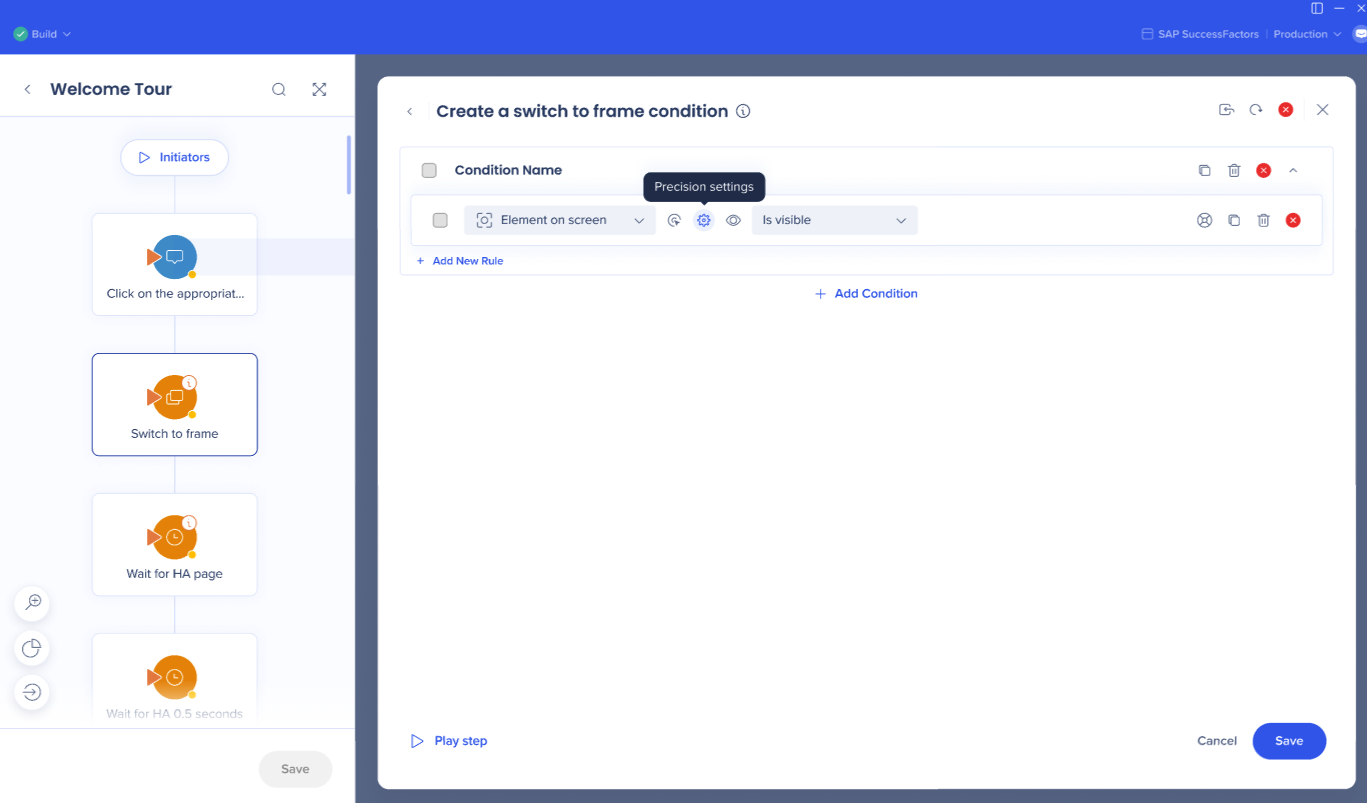Click the fit-to-screen expand icon near Welcome Tour
The height and width of the screenshot is (803, 1367).
[319, 89]
